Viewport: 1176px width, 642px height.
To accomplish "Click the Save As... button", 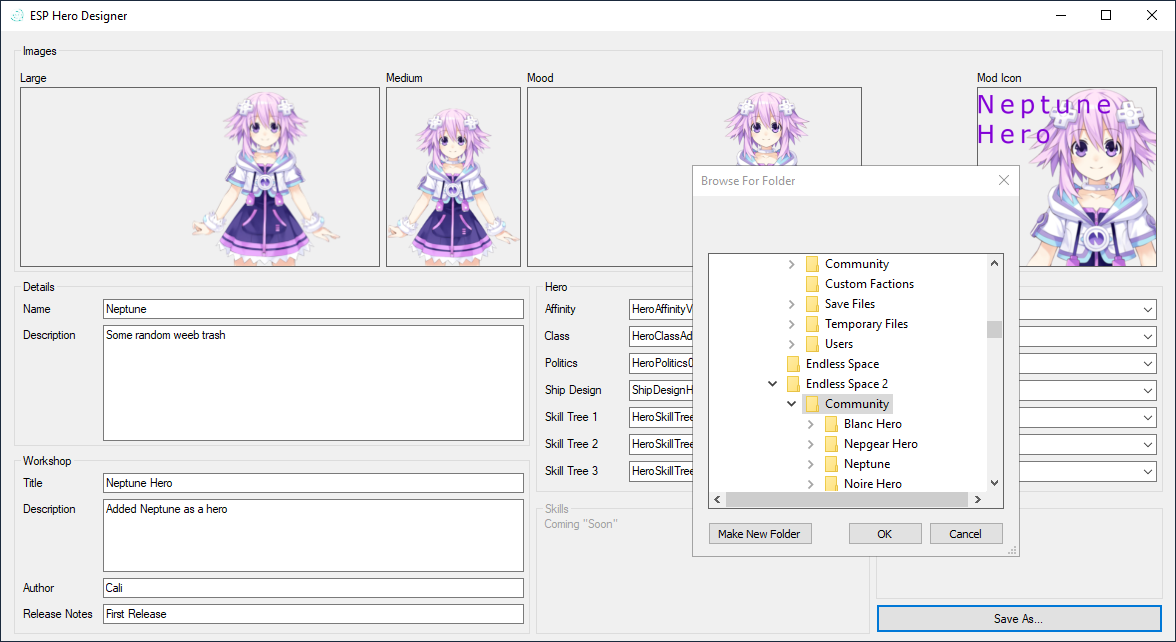I will (1018, 619).
